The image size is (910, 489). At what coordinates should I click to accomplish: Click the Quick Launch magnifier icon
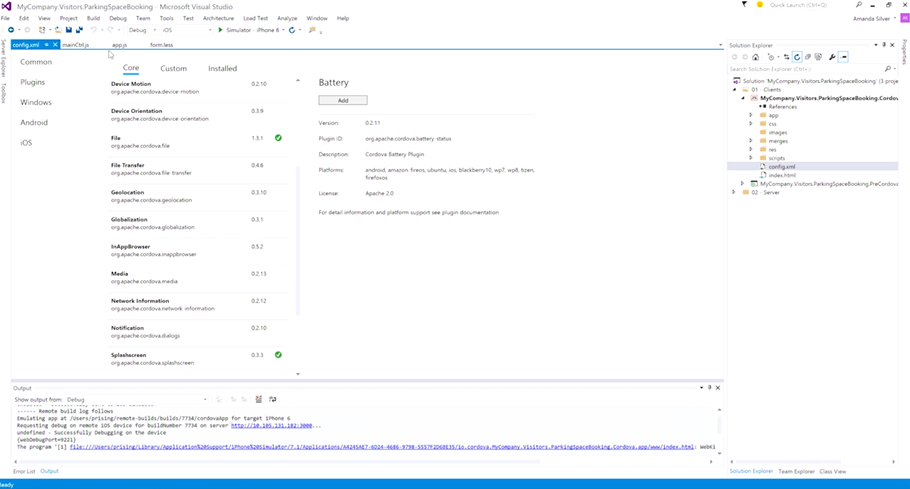point(858,5)
